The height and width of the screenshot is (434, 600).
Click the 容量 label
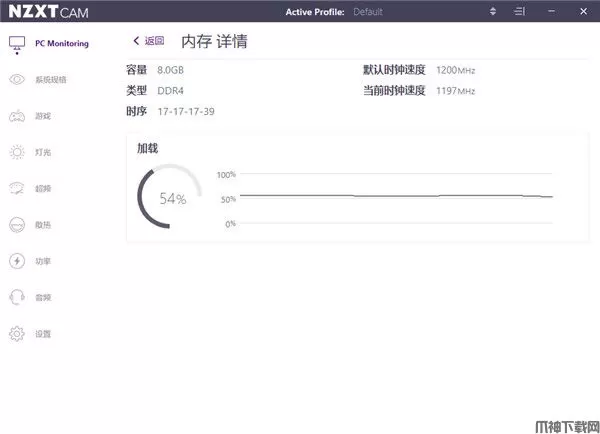pos(137,70)
